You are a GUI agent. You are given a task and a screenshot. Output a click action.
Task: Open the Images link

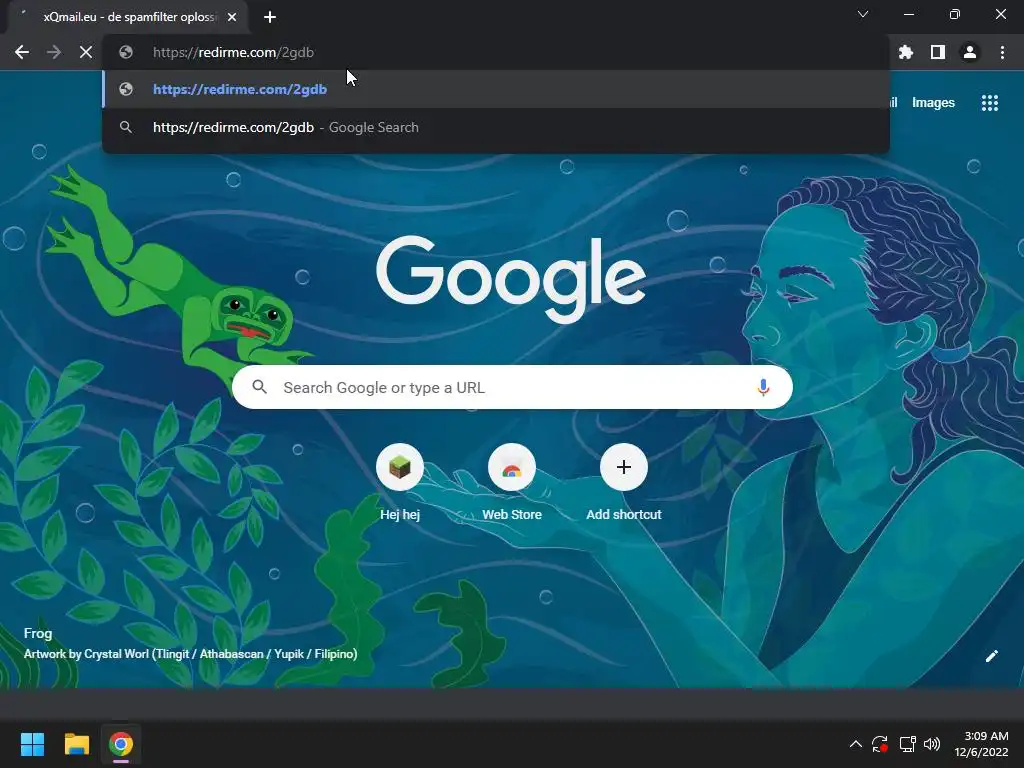(x=933, y=103)
